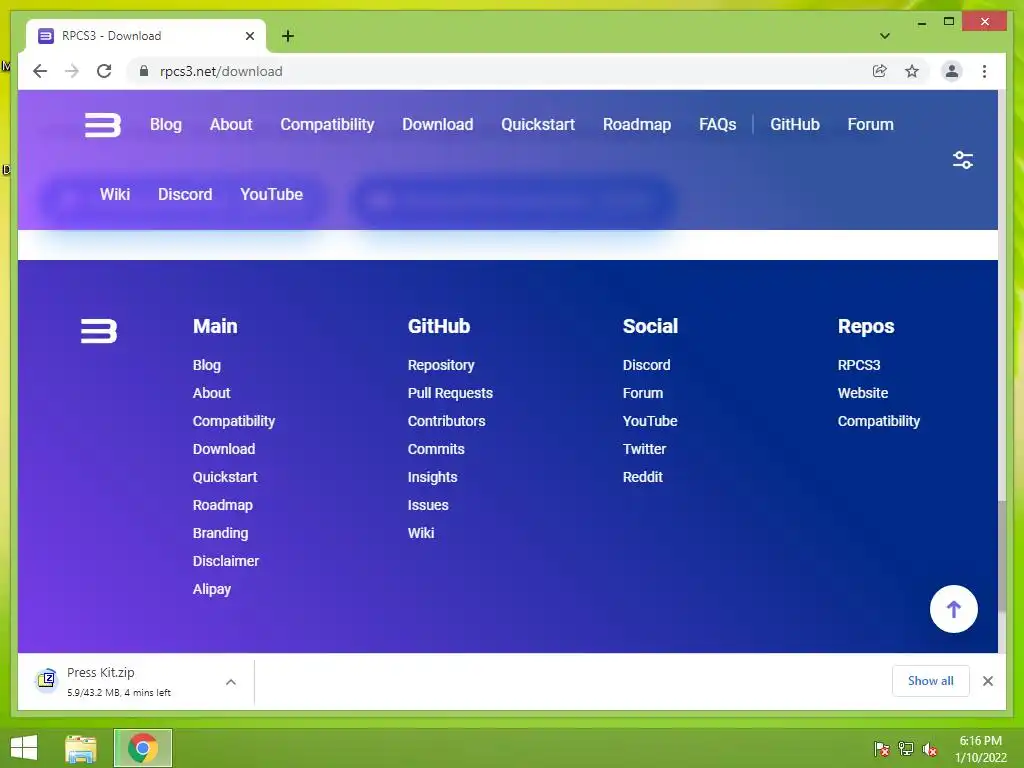
Task: Open Wiki in the navigation bar
Action: click(115, 194)
